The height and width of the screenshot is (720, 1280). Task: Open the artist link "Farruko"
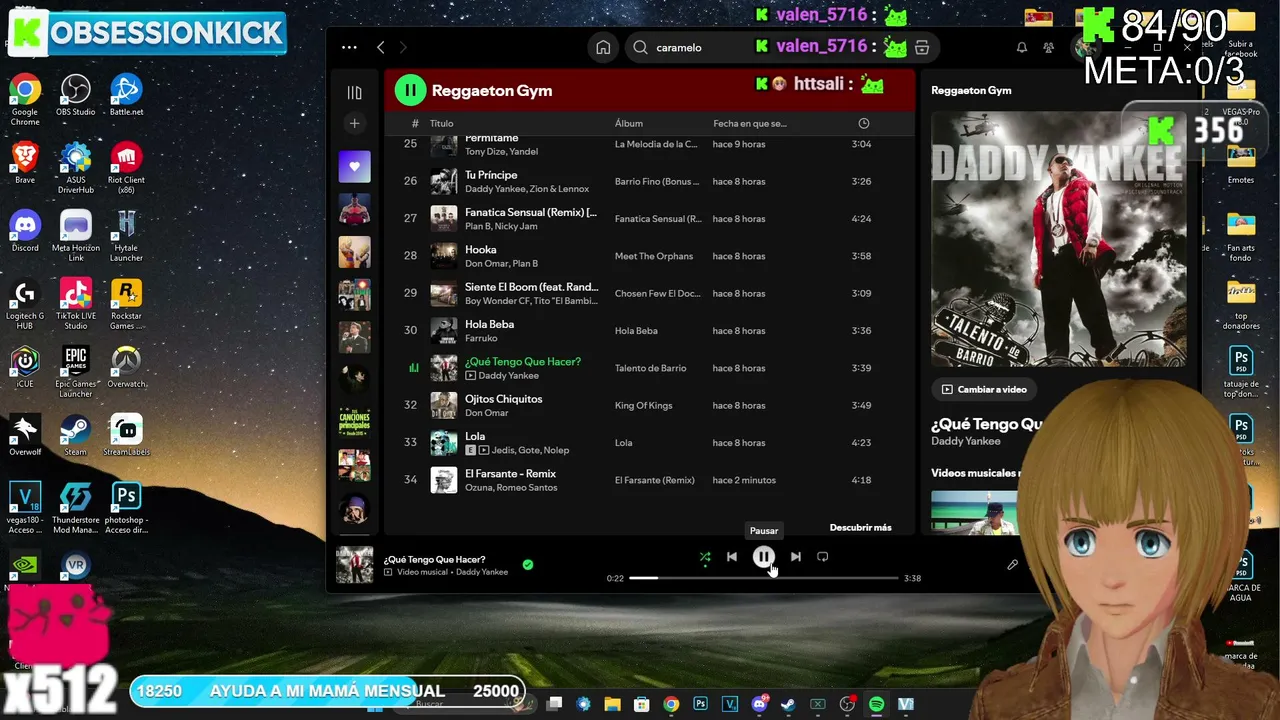(481, 338)
